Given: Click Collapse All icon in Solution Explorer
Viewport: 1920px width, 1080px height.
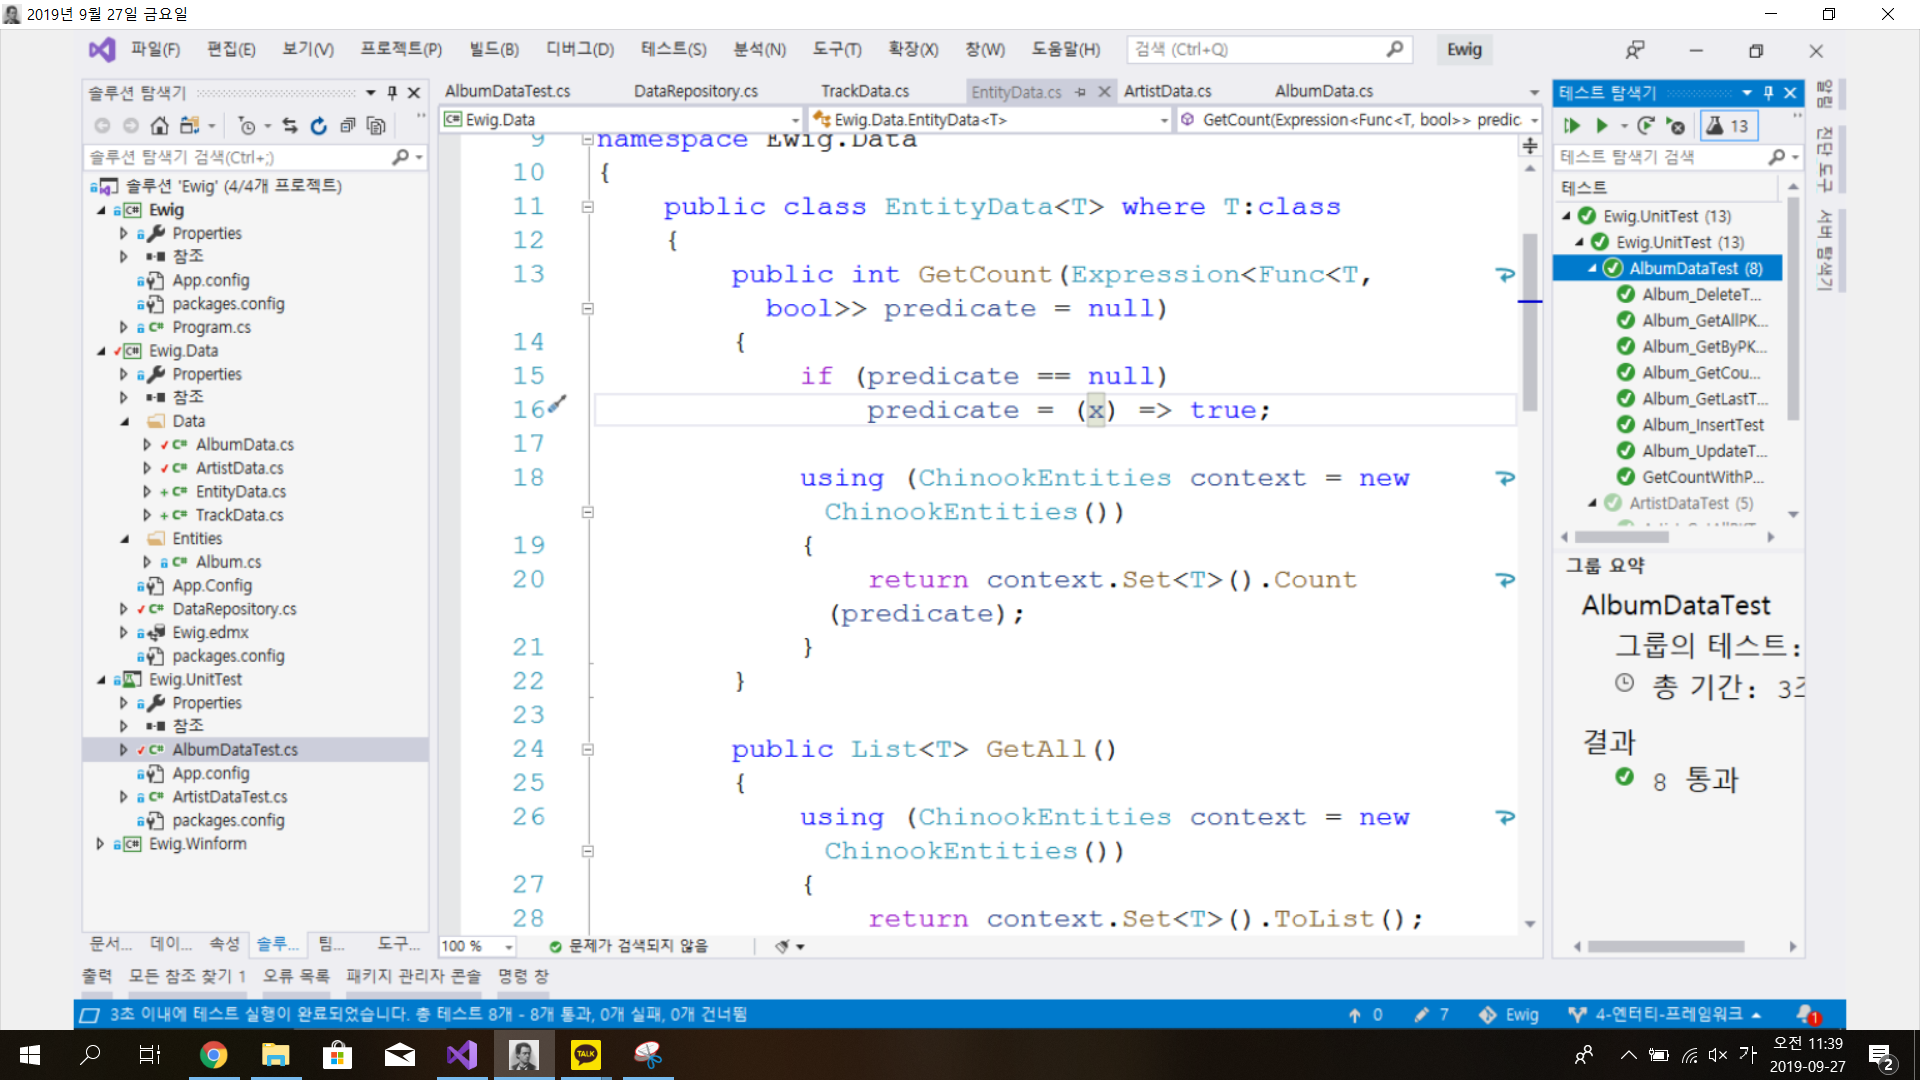Looking at the screenshot, I should 347,126.
